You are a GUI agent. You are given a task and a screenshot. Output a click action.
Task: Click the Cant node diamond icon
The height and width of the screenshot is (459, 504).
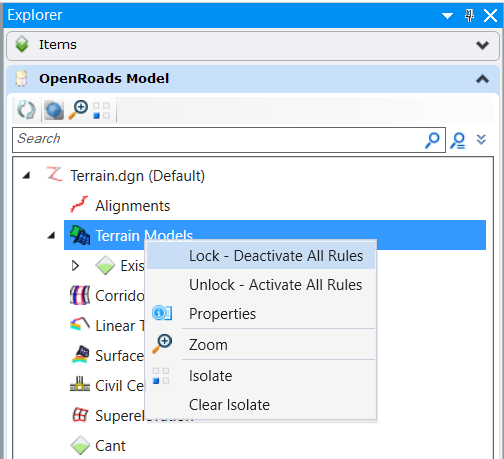[x=80, y=445]
